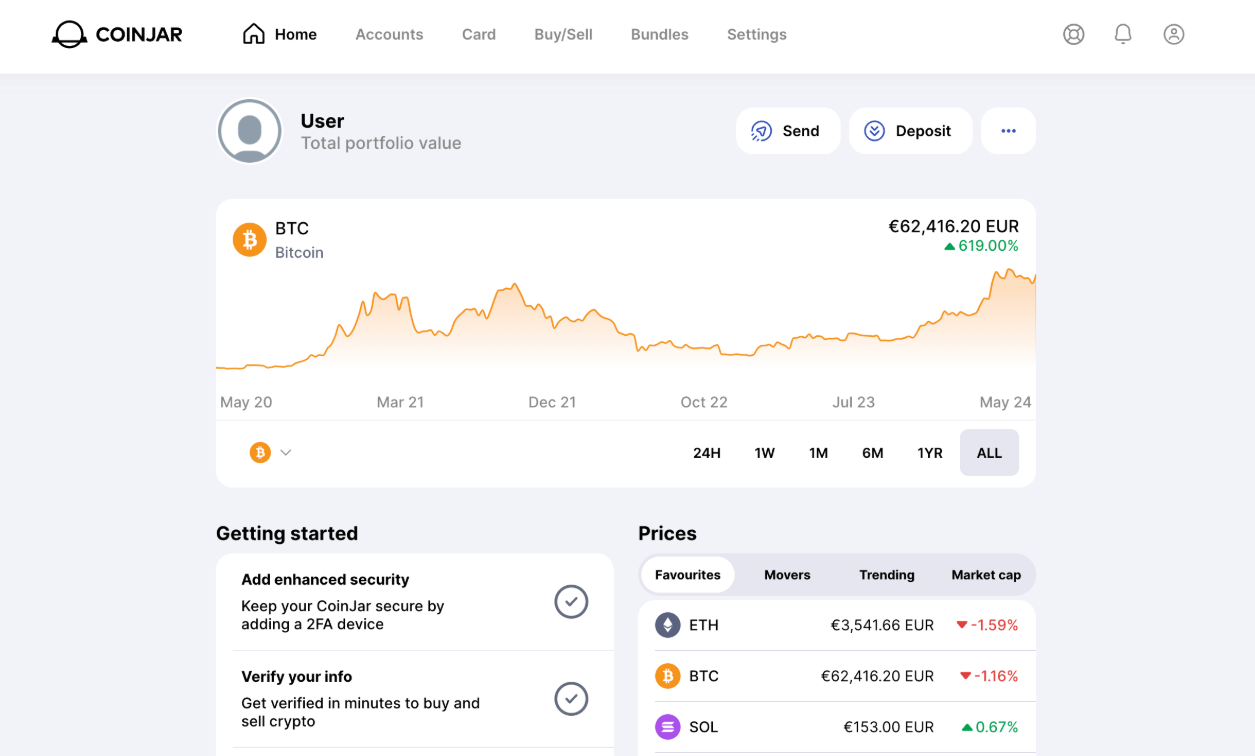Screen dimensions: 1255x756
Task: Click the Bitcoin coin icon on the chart card
Action: (249, 239)
